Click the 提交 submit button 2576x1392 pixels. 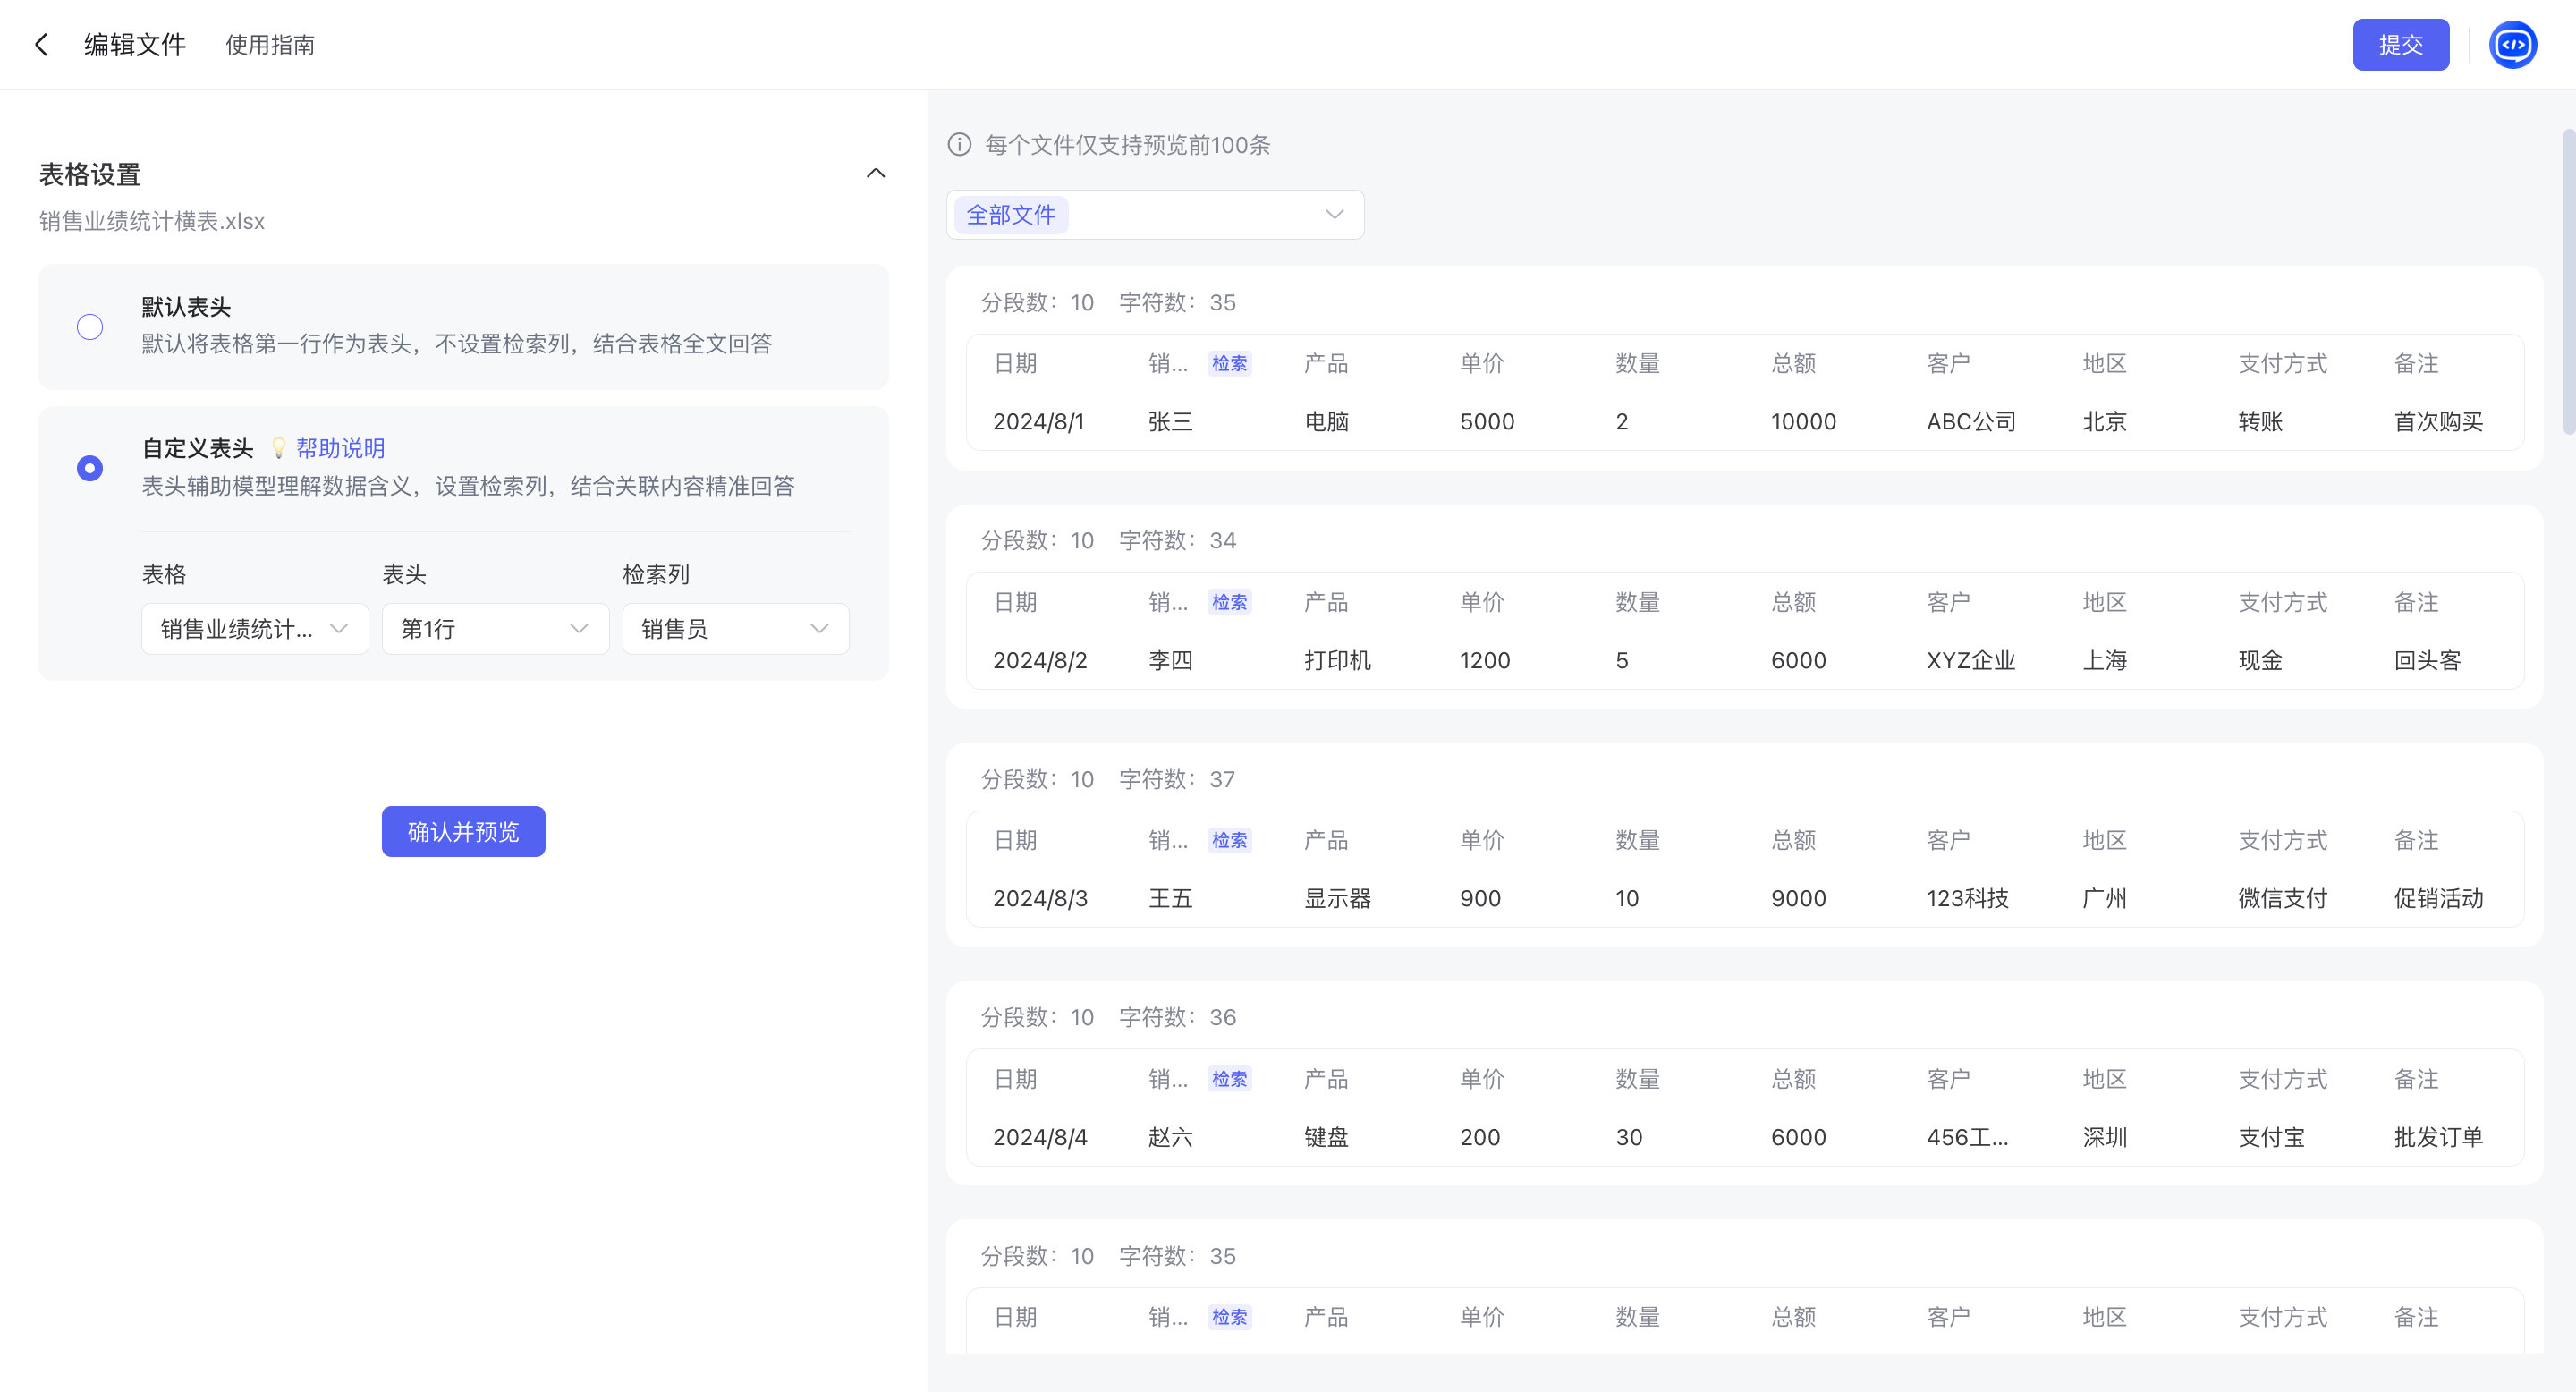(x=2401, y=44)
